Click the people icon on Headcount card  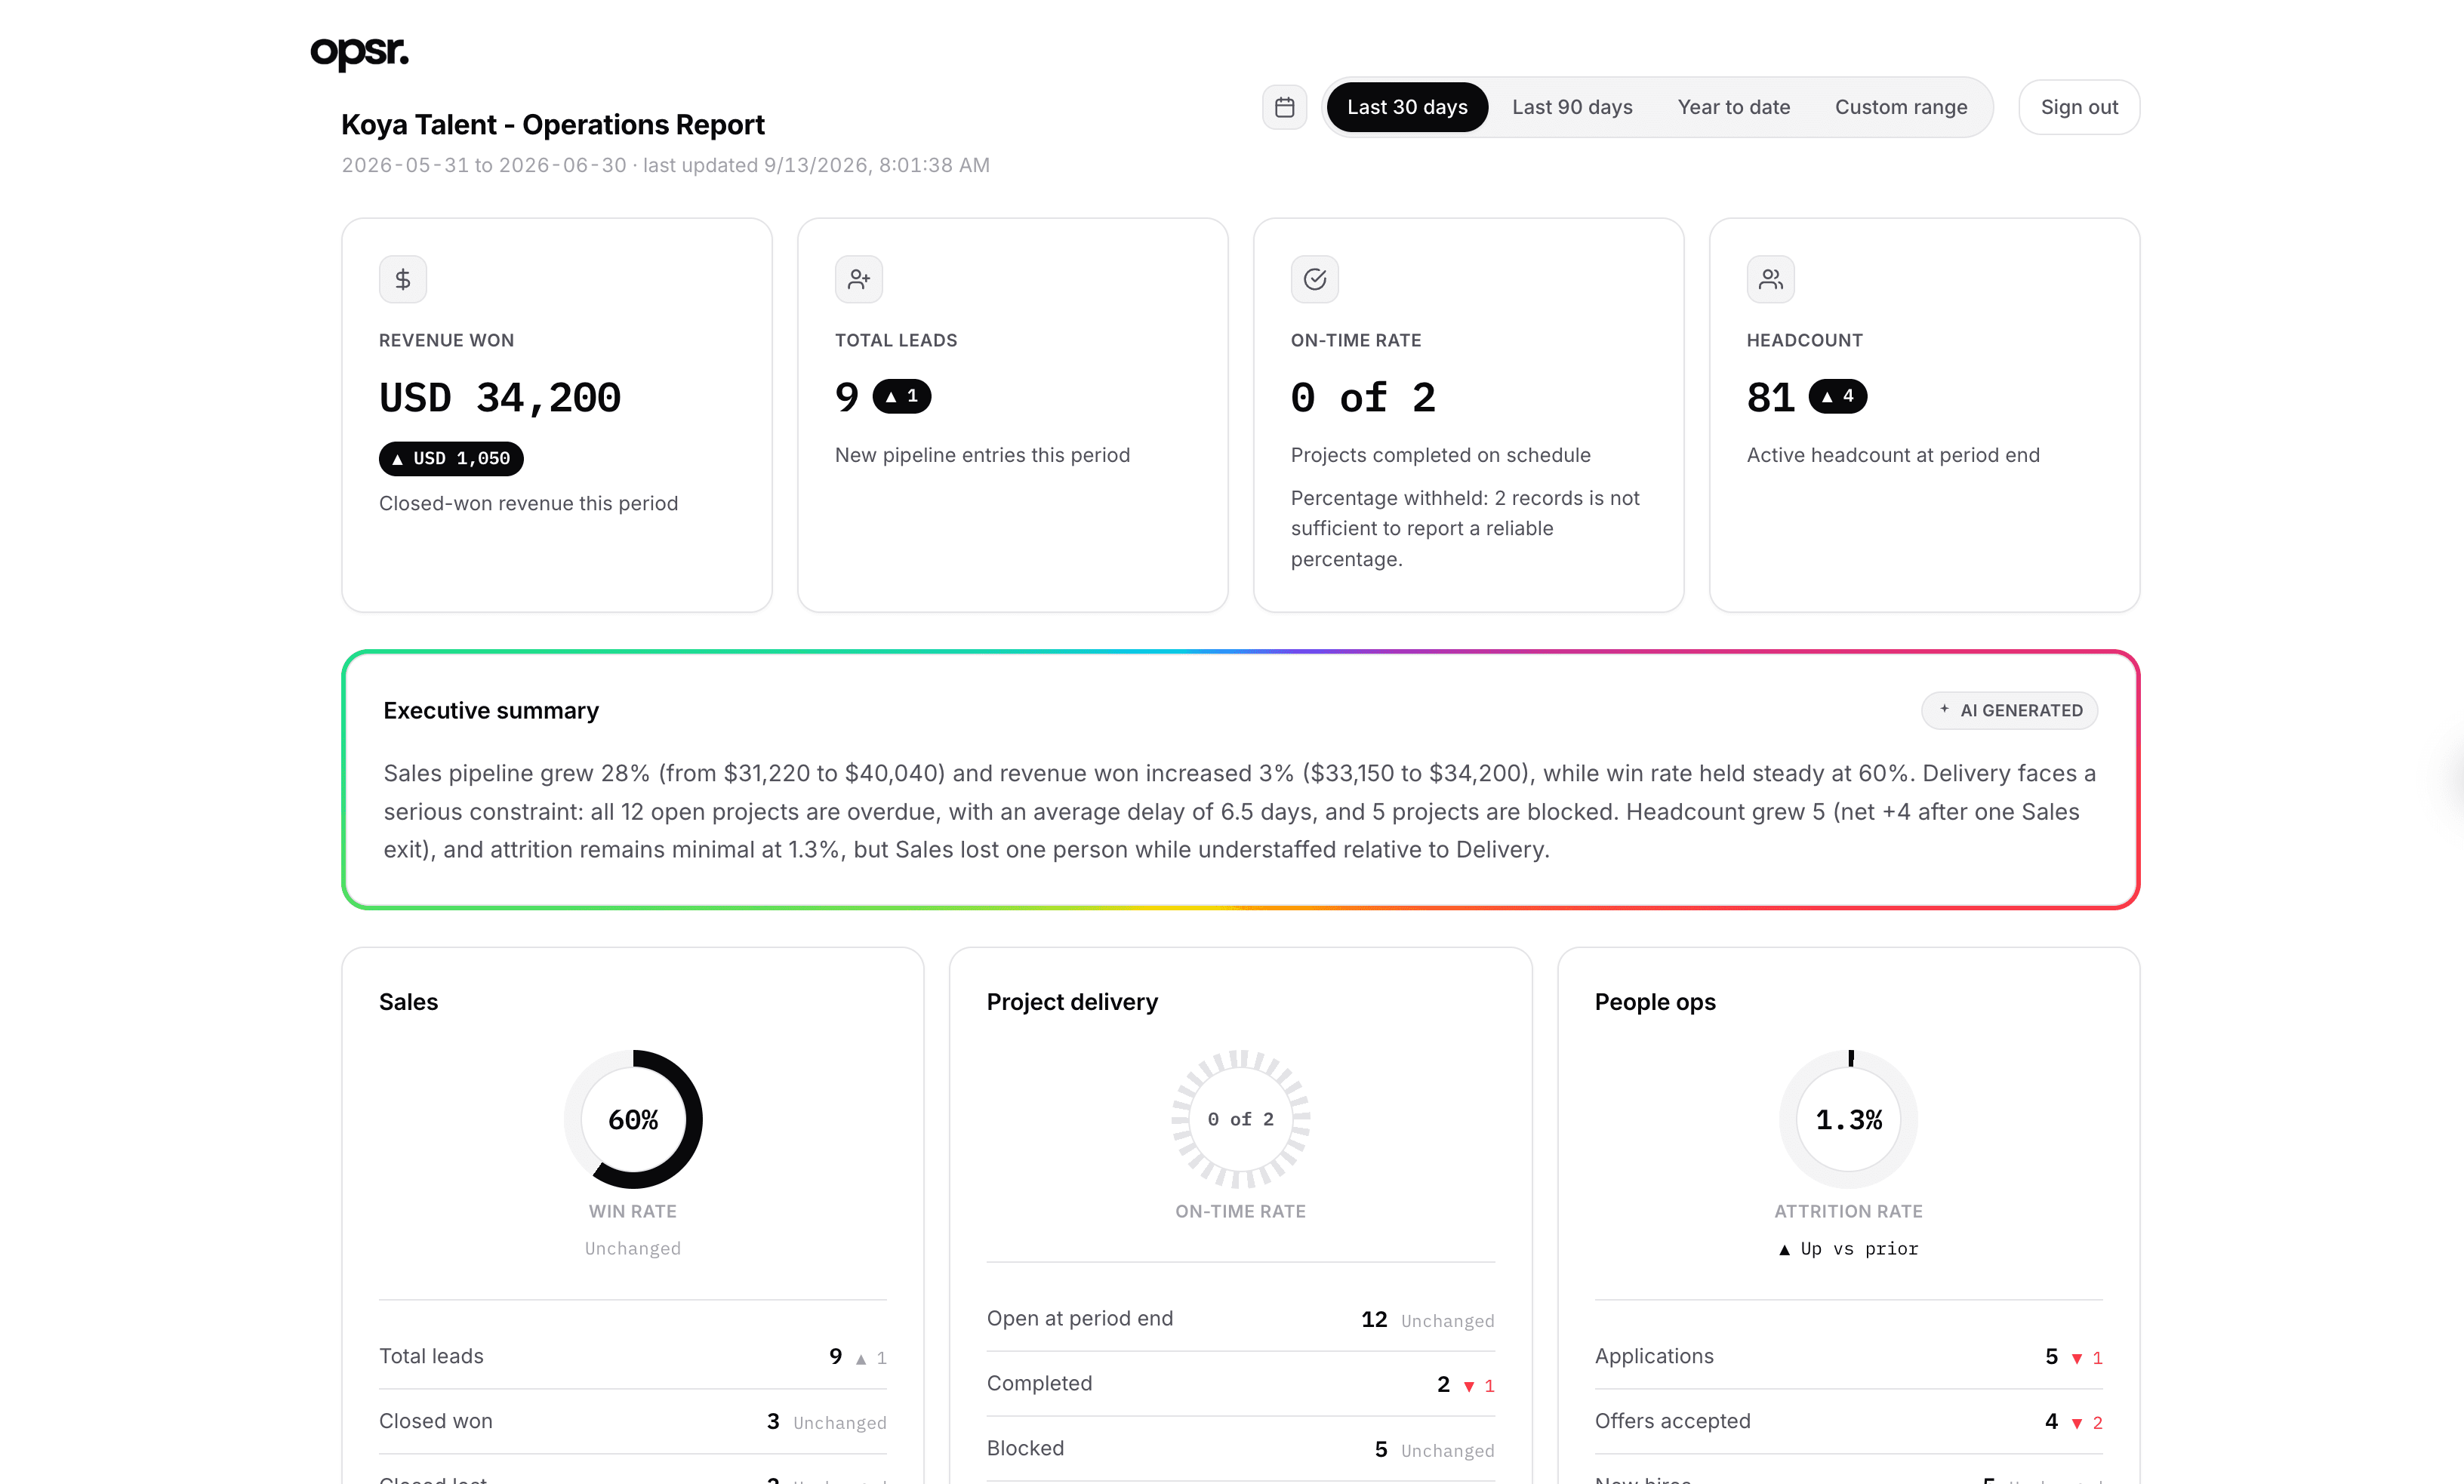pyautogui.click(x=1770, y=279)
